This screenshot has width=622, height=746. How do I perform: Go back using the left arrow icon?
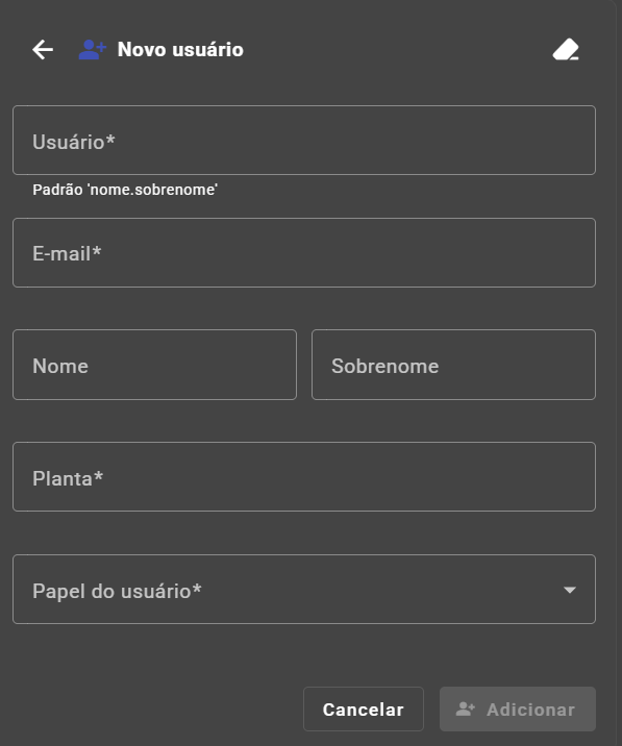pos(43,49)
